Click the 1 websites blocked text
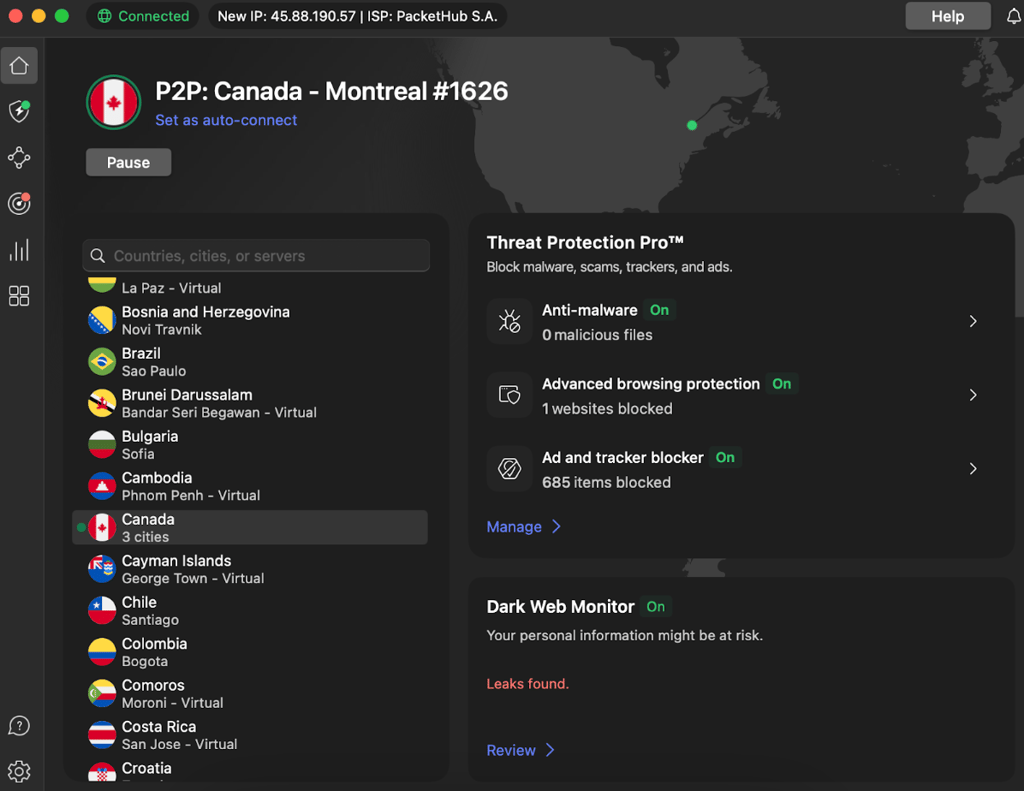The height and width of the screenshot is (791, 1024). coord(607,408)
